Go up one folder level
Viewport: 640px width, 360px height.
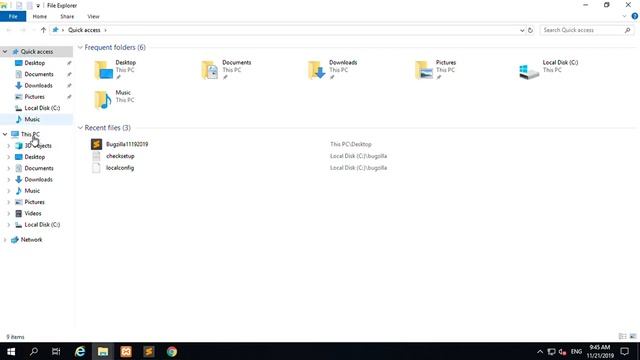coord(43,30)
